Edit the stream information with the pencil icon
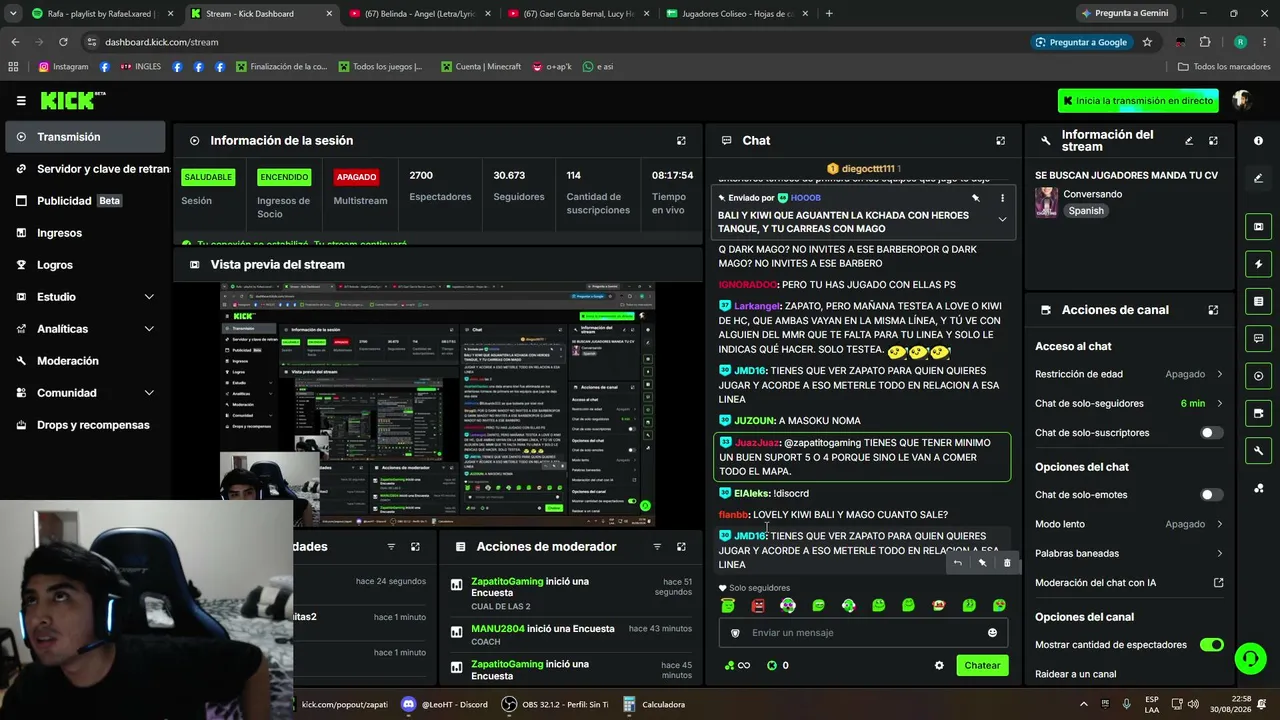This screenshot has width=1280, height=720. (x=1189, y=141)
